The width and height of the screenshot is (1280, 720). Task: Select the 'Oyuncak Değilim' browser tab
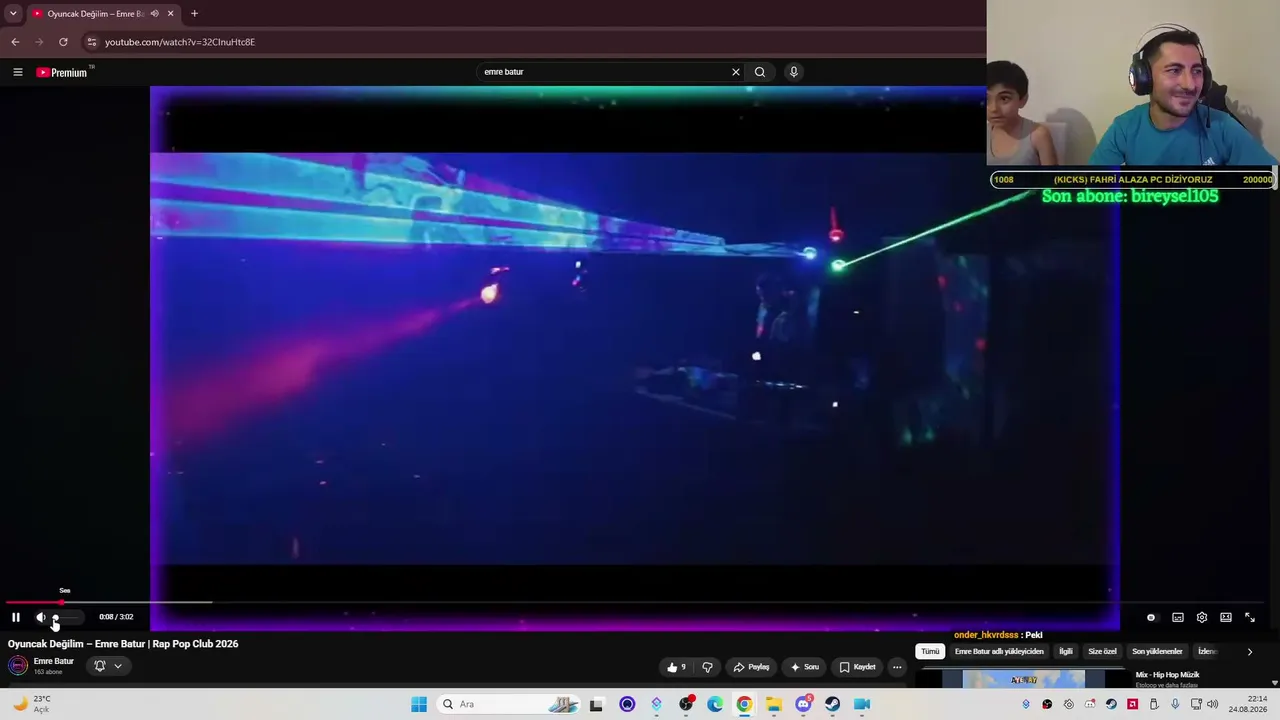click(x=96, y=14)
